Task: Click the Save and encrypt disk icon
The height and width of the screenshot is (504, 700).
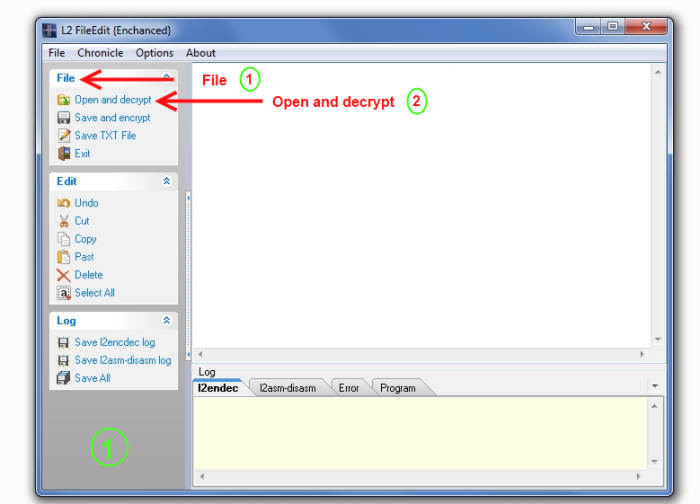Action: coord(64,117)
